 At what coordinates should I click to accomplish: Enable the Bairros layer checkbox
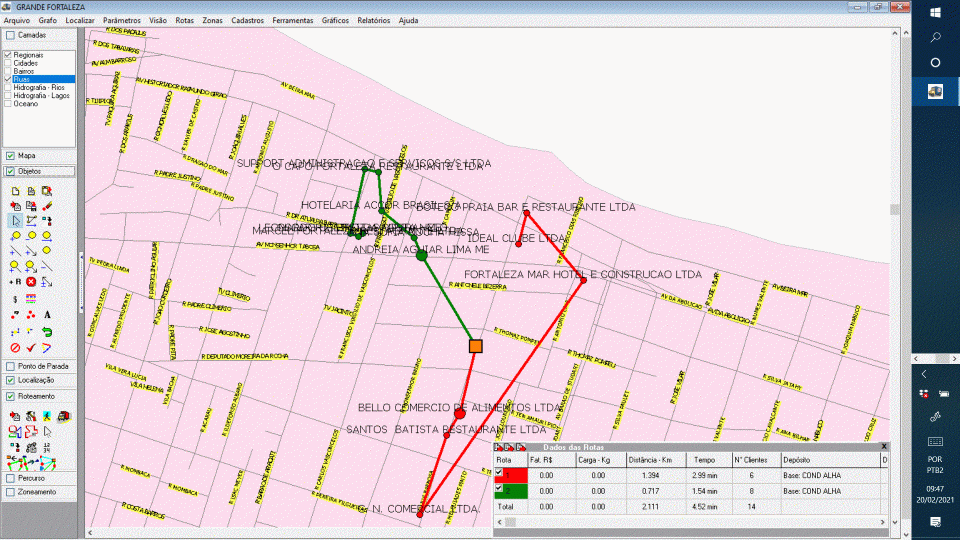[x=8, y=71]
